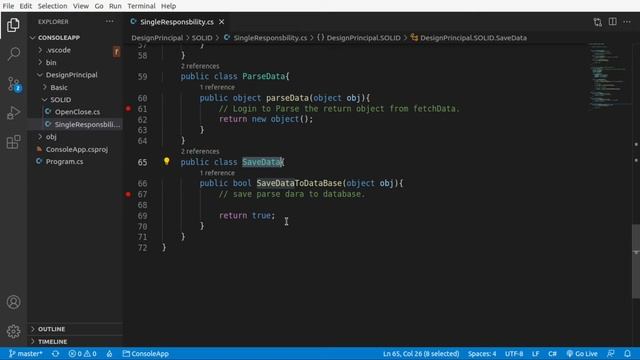The image size is (640, 360).
Task: Click the UTF-8 encoding indicator
Action: [514, 353]
